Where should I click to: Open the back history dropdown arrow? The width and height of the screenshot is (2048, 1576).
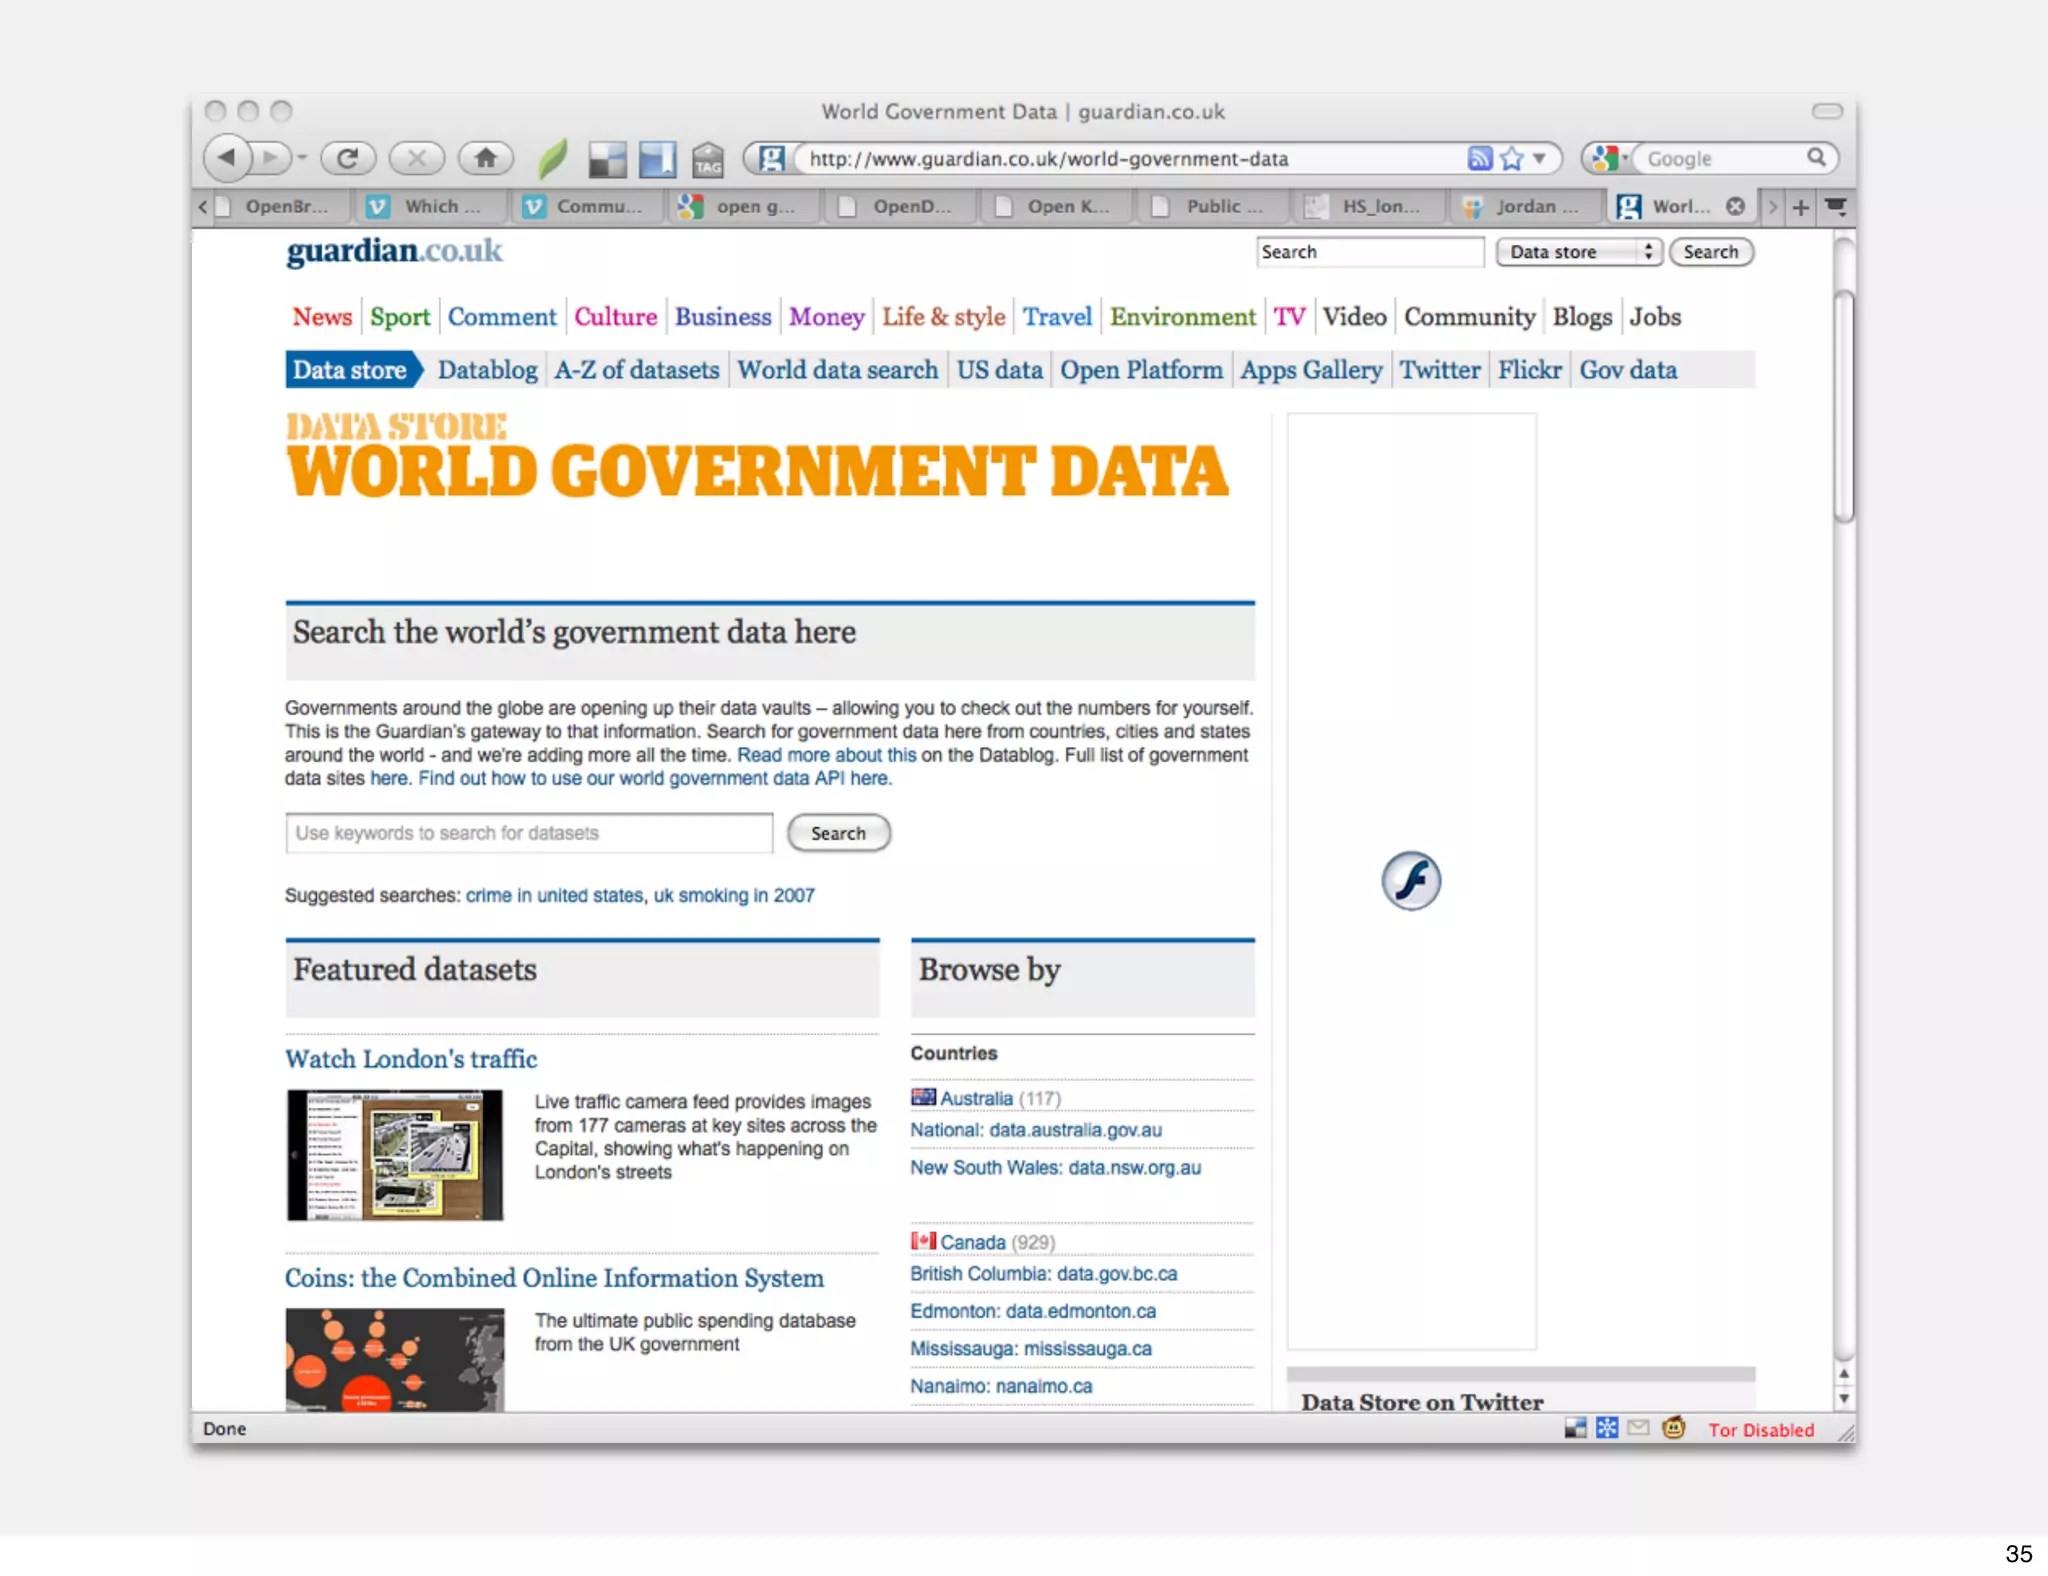(301, 158)
